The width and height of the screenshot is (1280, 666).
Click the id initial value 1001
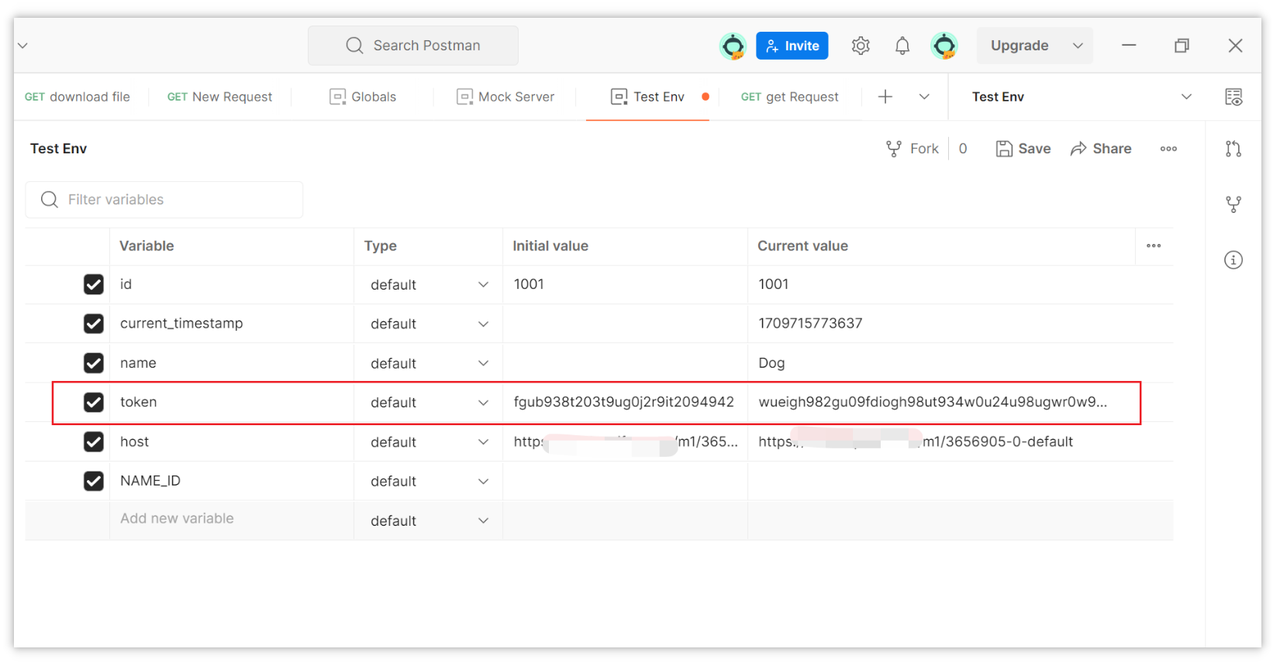(x=529, y=285)
